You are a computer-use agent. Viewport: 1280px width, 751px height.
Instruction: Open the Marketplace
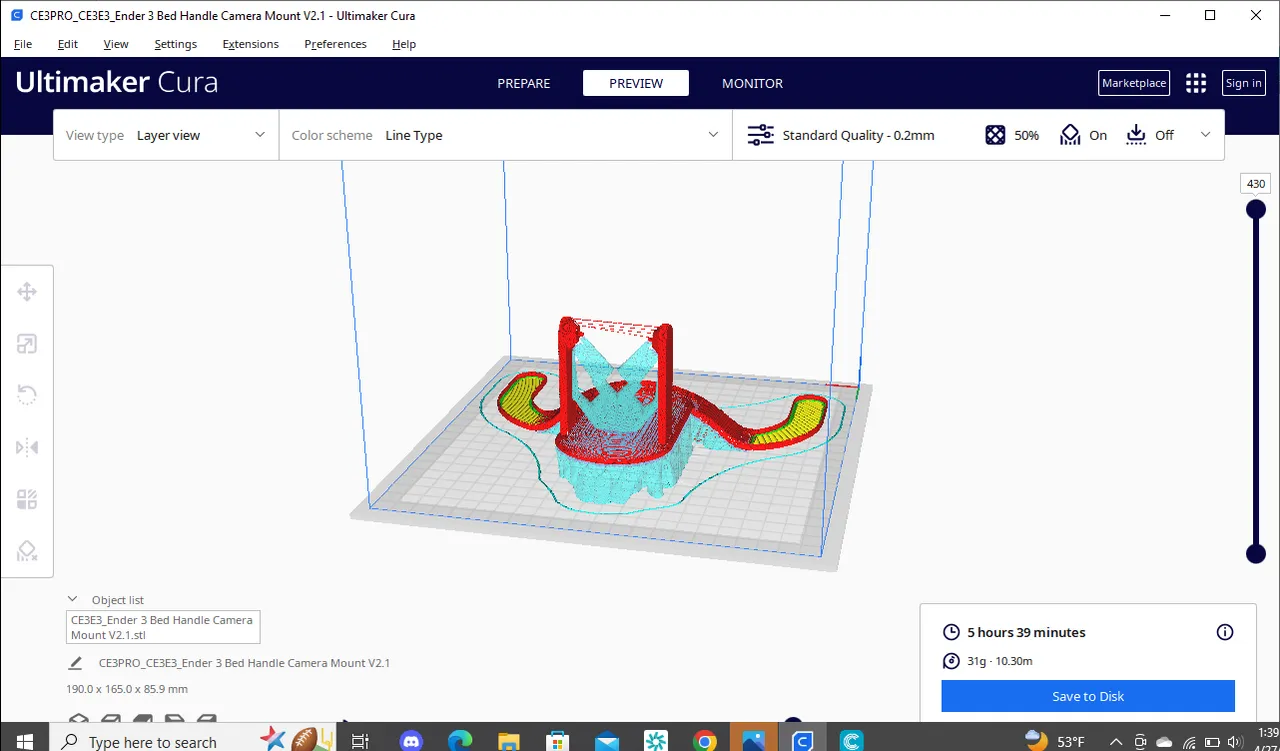[1134, 83]
